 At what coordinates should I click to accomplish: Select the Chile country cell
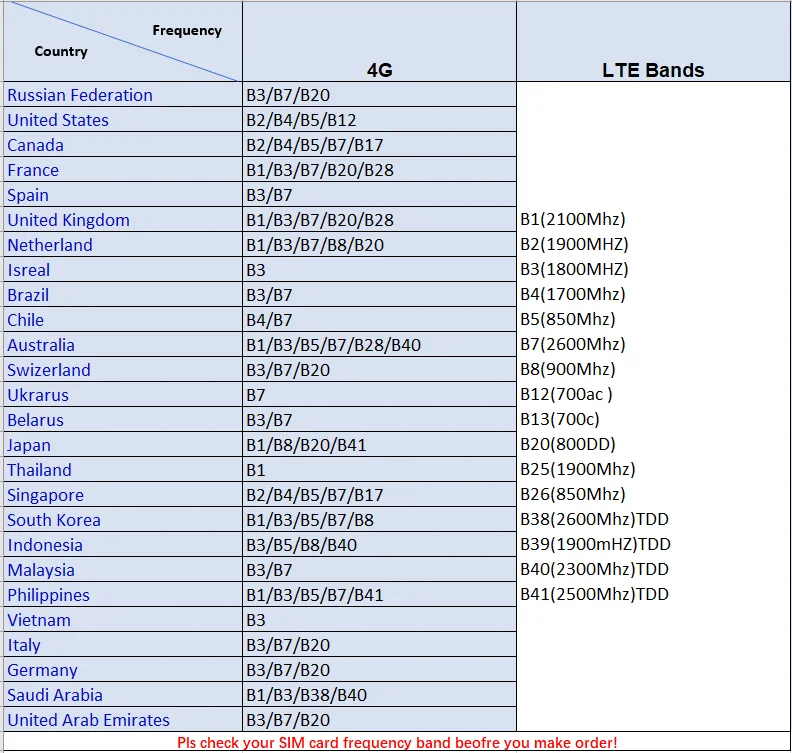(x=123, y=320)
